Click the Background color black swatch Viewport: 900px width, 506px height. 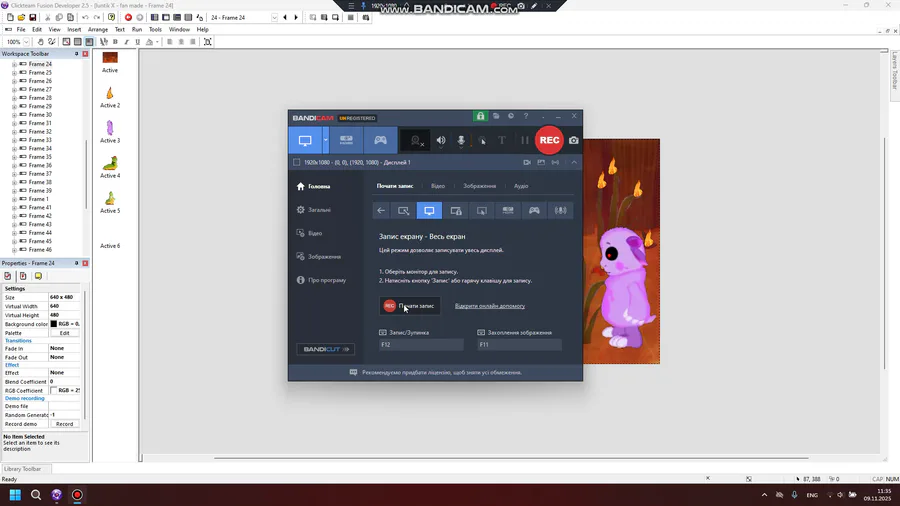54,324
